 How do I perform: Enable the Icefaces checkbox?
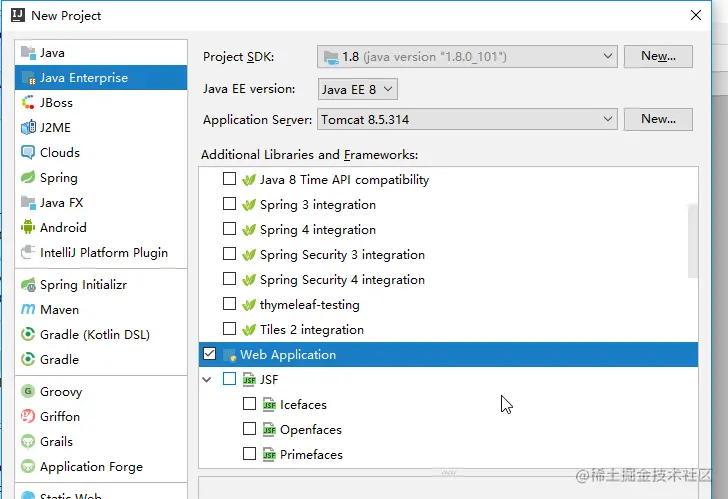tap(250, 405)
